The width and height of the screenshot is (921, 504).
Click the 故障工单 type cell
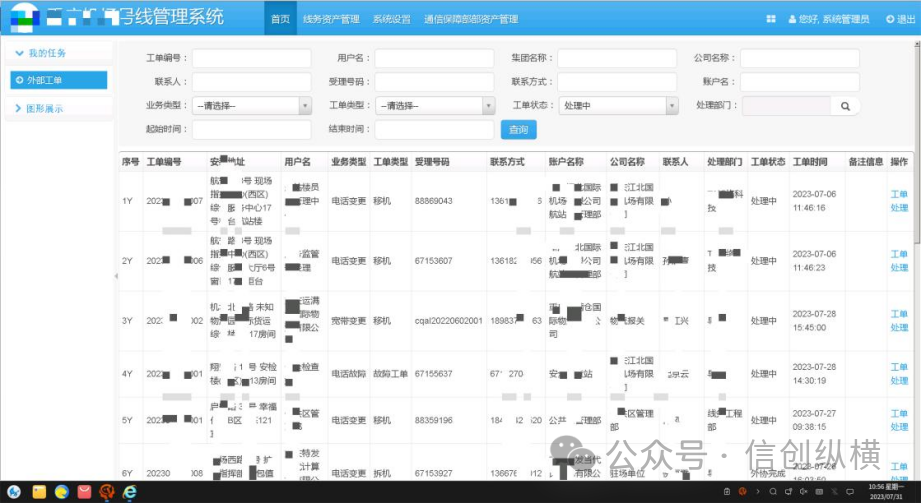coord(391,374)
